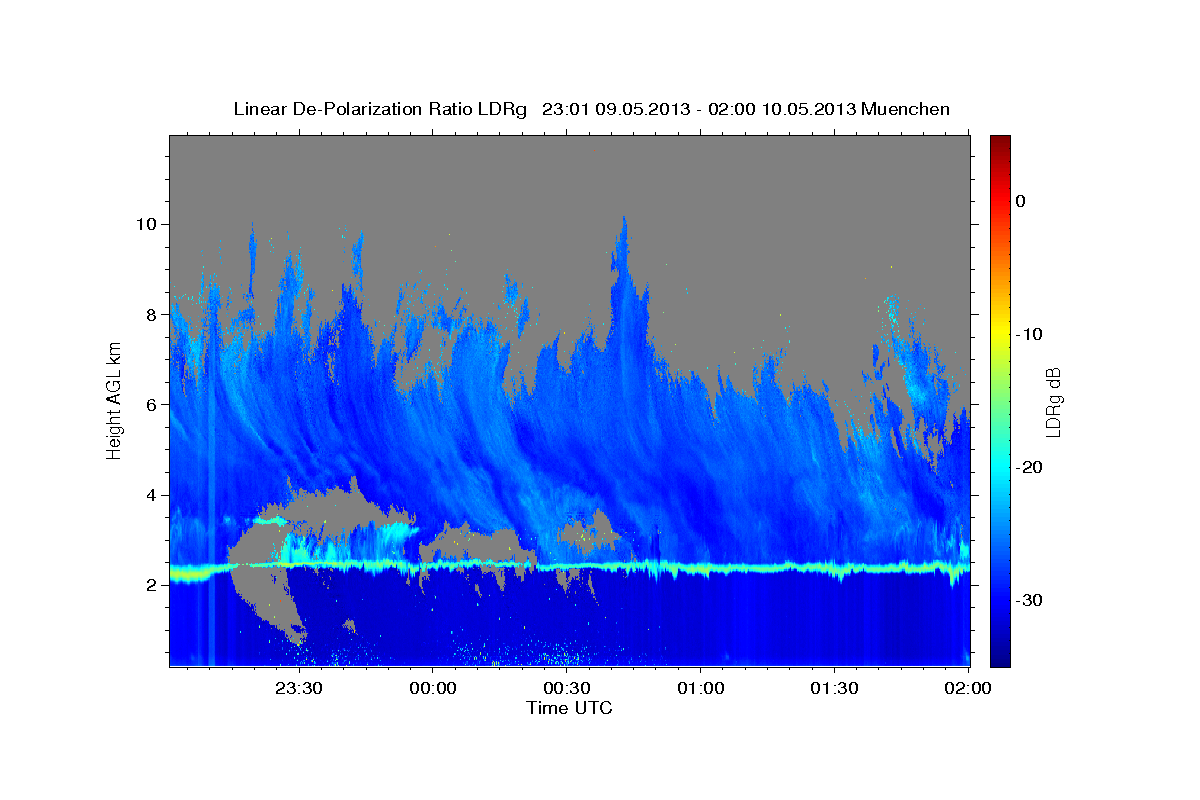Pick the dark red top of colorbar
The image size is (1200, 800).
click(999, 142)
